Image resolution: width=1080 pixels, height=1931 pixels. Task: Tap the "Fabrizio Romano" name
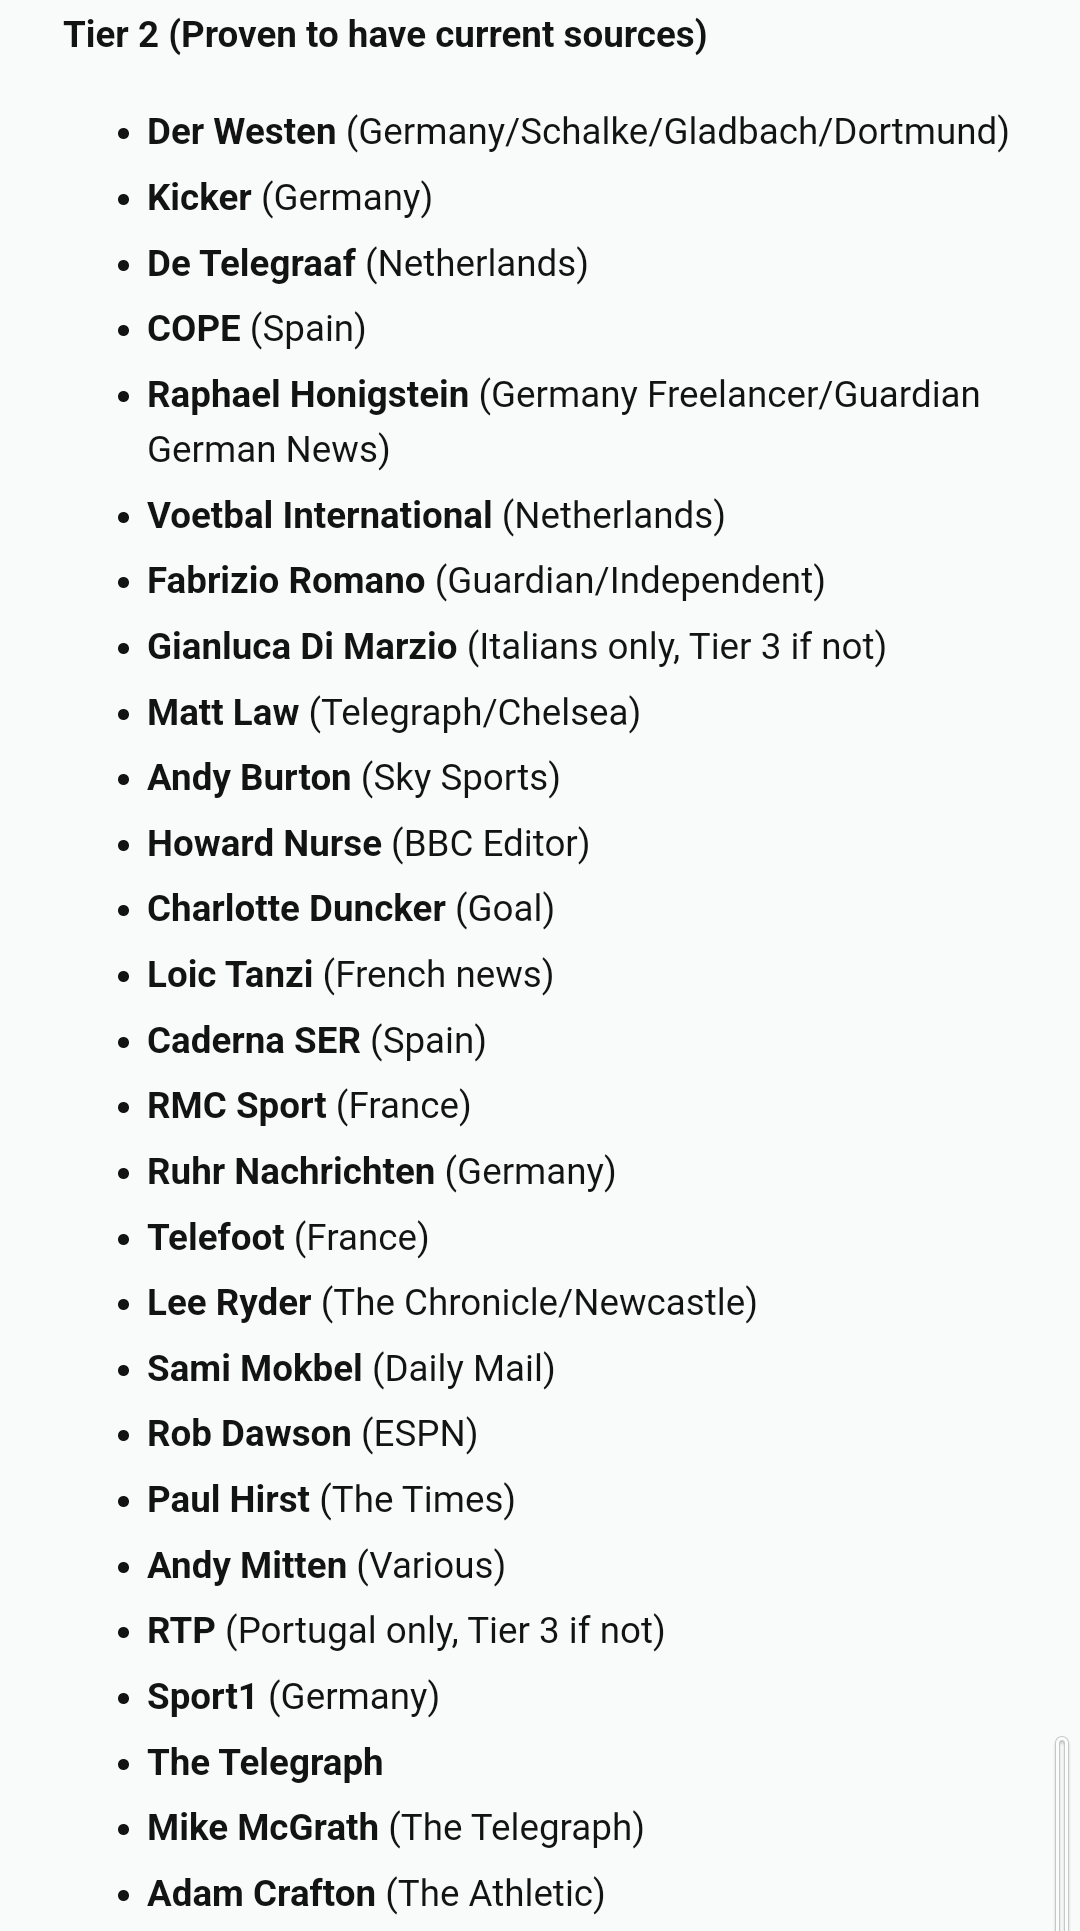coord(286,581)
